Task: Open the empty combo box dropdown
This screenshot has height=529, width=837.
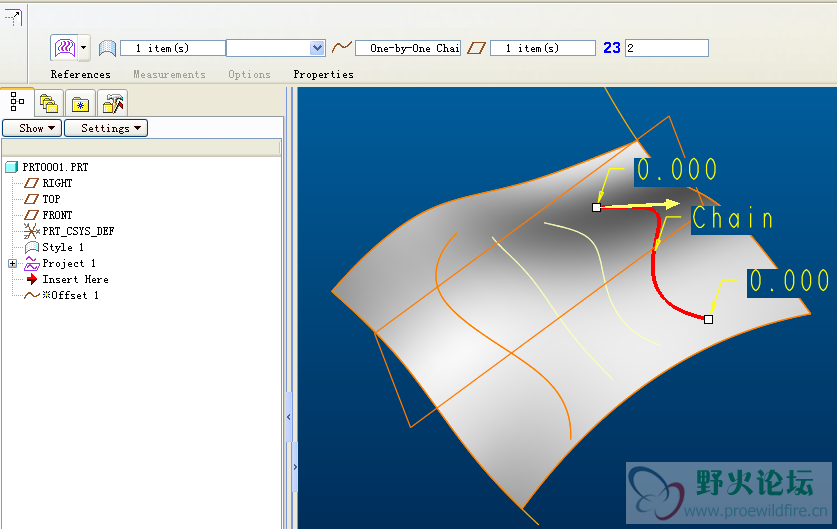Action: (x=317, y=48)
